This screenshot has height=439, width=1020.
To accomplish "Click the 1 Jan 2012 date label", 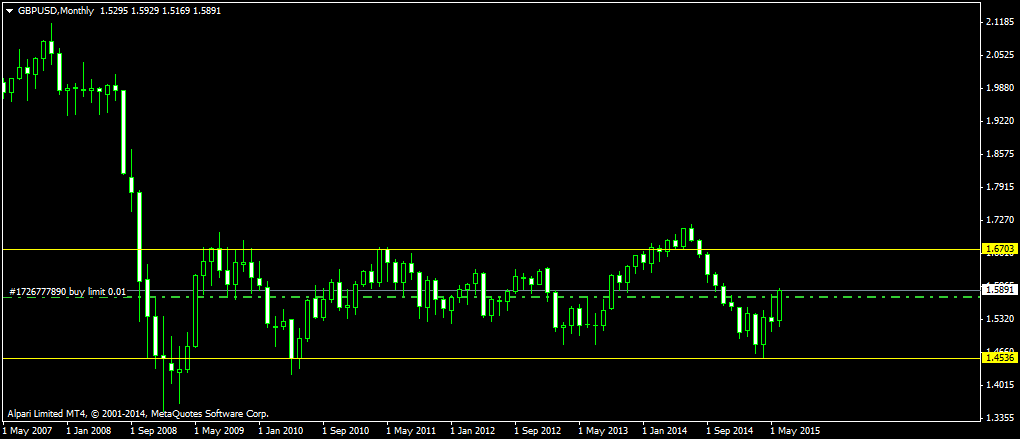I will (475, 431).
